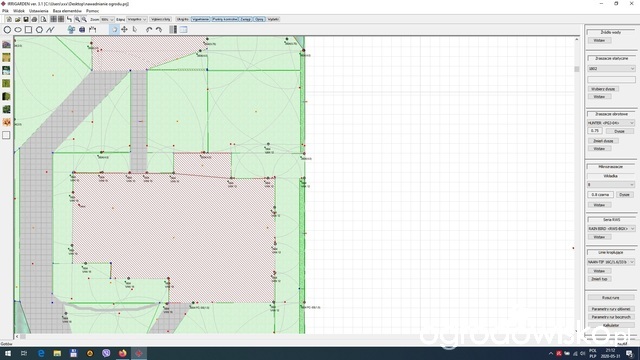Toggle the Wypełnienie display button
The width and height of the screenshot is (640, 360).
(x=200, y=19)
